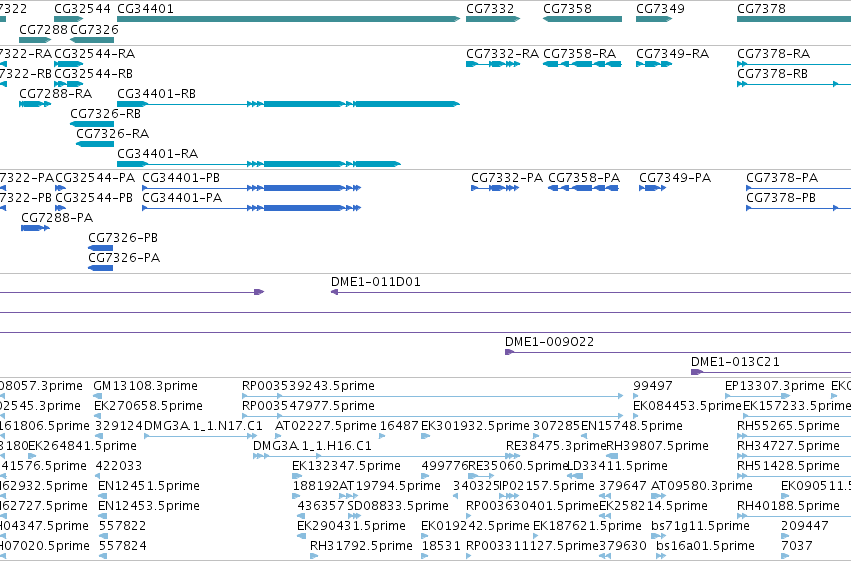This screenshot has height=561, width=851.
Task: Click the CG7326-RA transcript label
Action: 112,134
